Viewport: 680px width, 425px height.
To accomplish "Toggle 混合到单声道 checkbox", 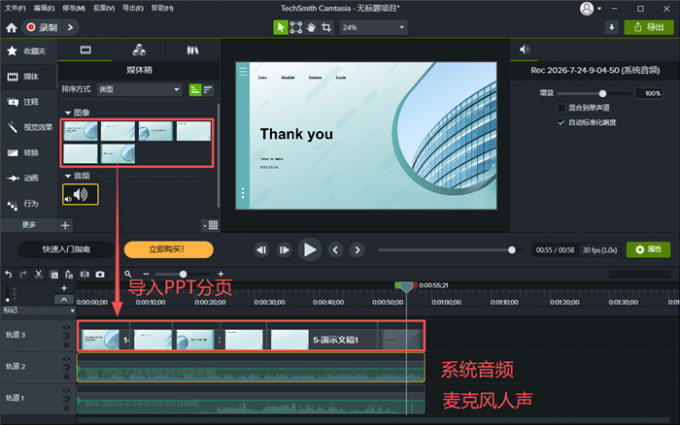I will 561,108.
